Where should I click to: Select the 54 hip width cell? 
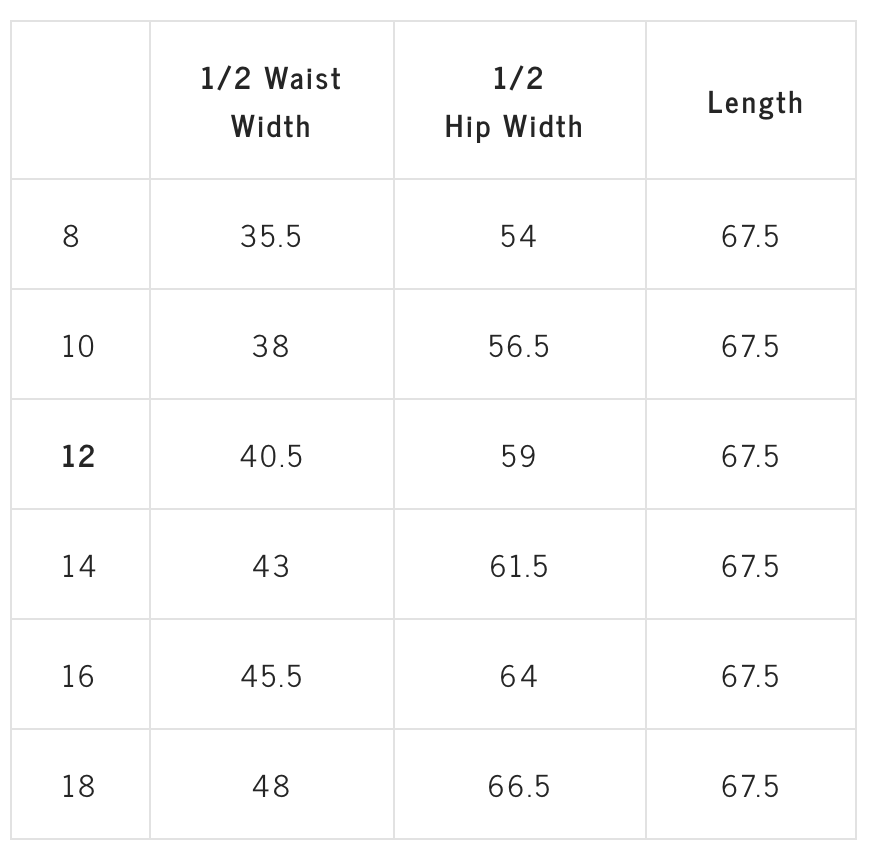click(519, 236)
